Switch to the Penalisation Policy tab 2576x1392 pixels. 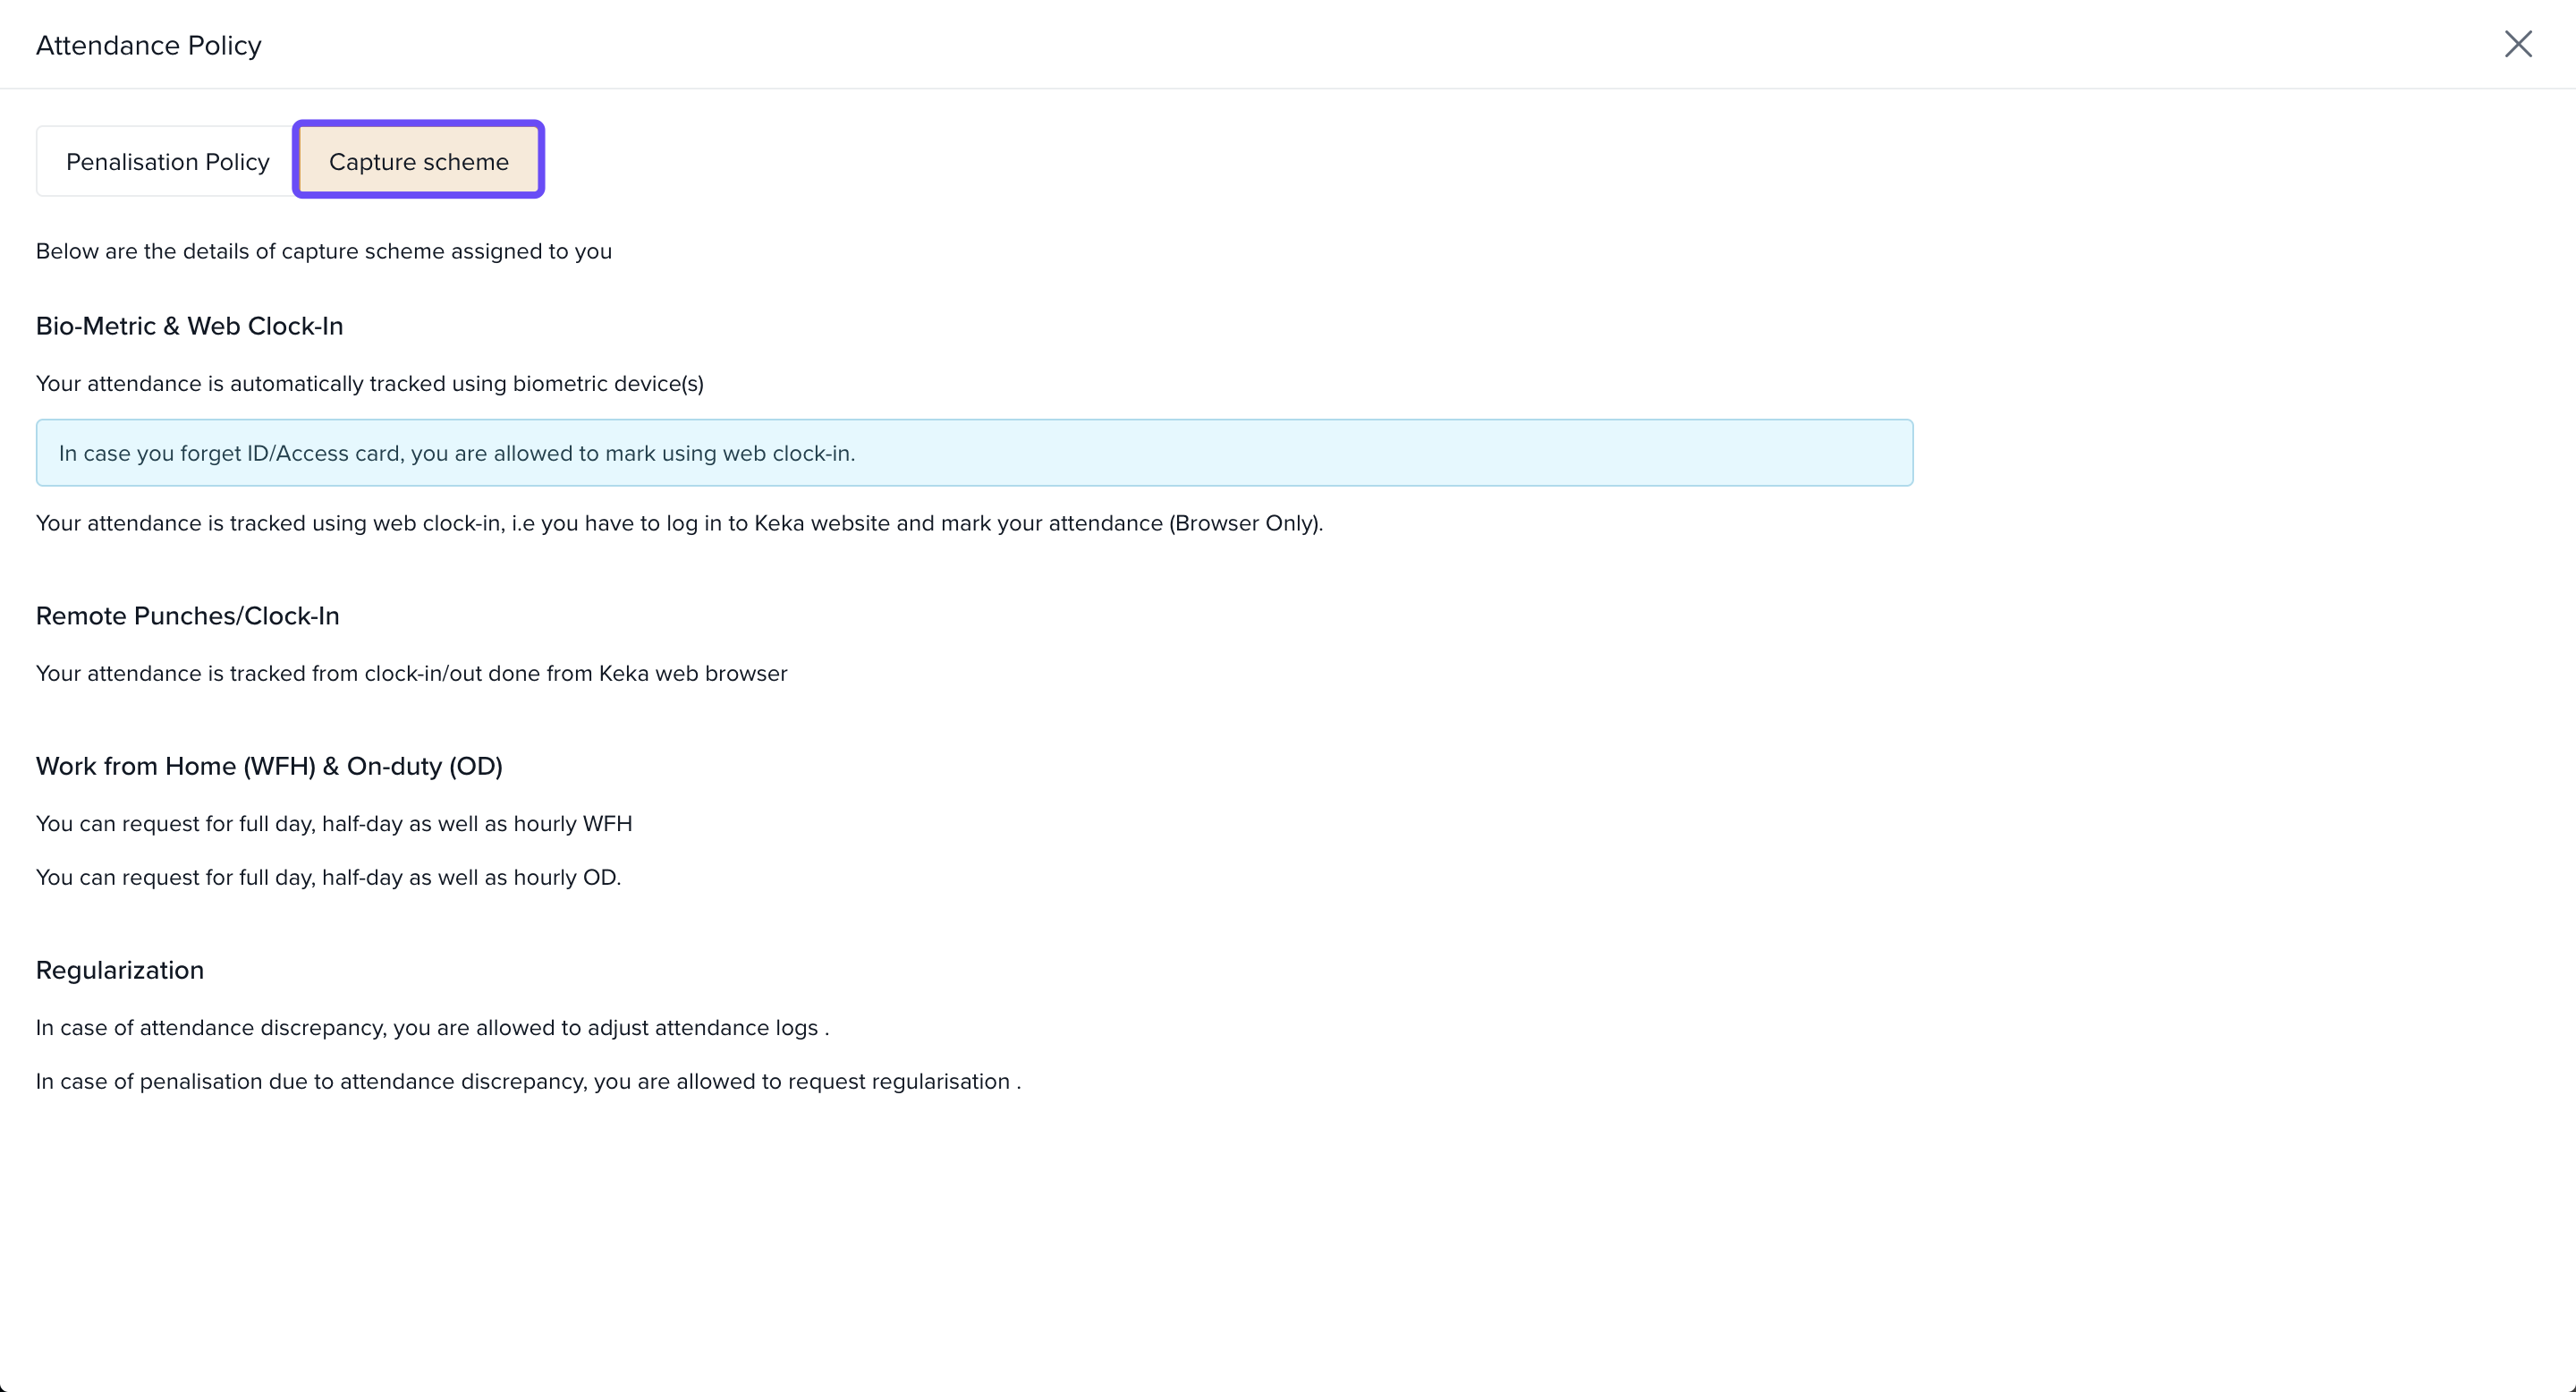click(167, 162)
